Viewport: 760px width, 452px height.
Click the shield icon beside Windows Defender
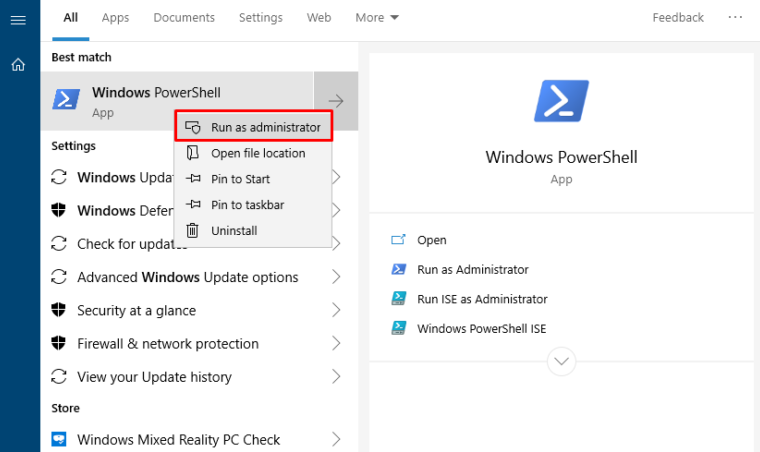[59, 210]
